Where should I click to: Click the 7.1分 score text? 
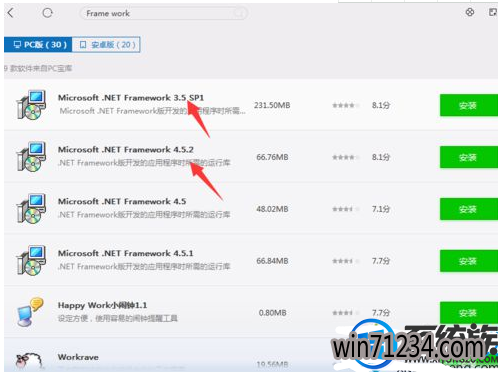click(381, 209)
